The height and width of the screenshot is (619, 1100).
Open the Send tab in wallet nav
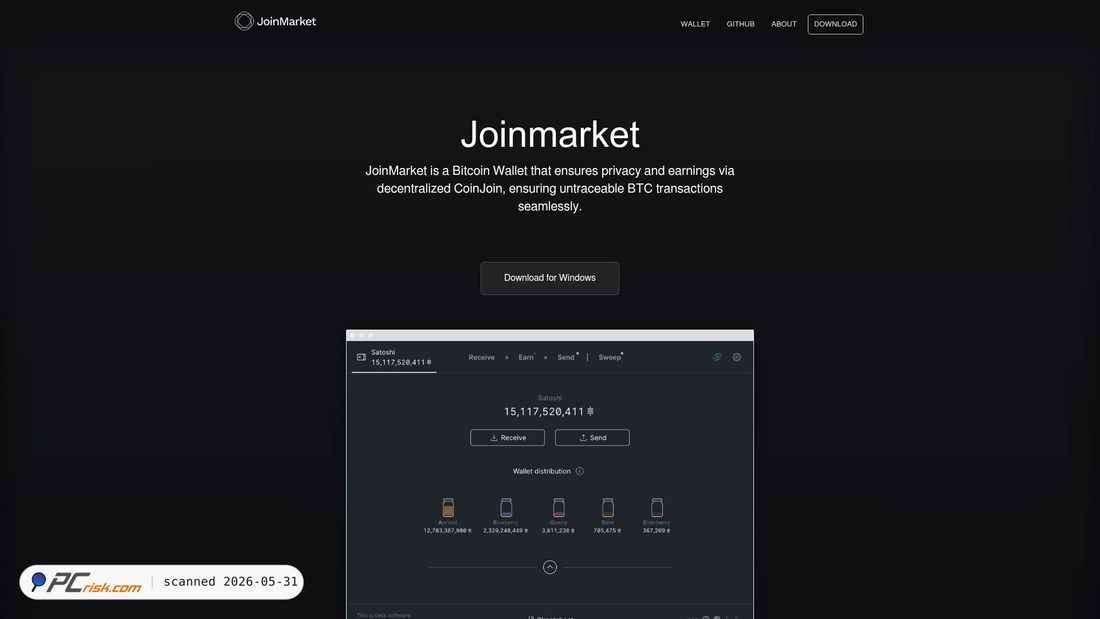tap(565, 357)
